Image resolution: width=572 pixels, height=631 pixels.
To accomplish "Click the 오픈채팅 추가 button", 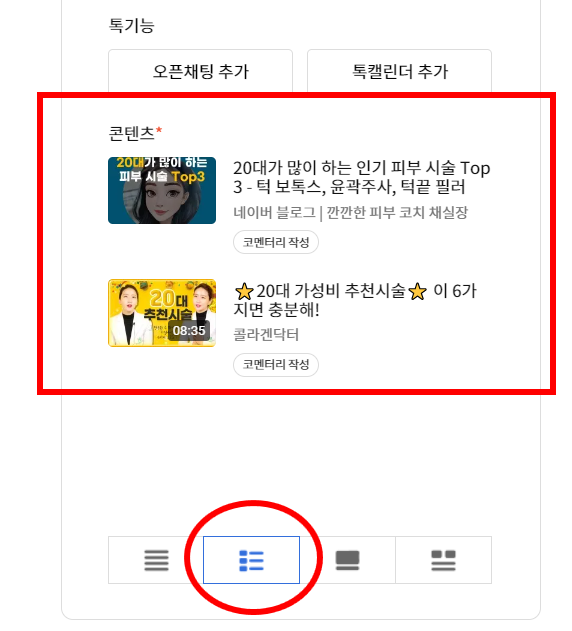I will point(200,72).
